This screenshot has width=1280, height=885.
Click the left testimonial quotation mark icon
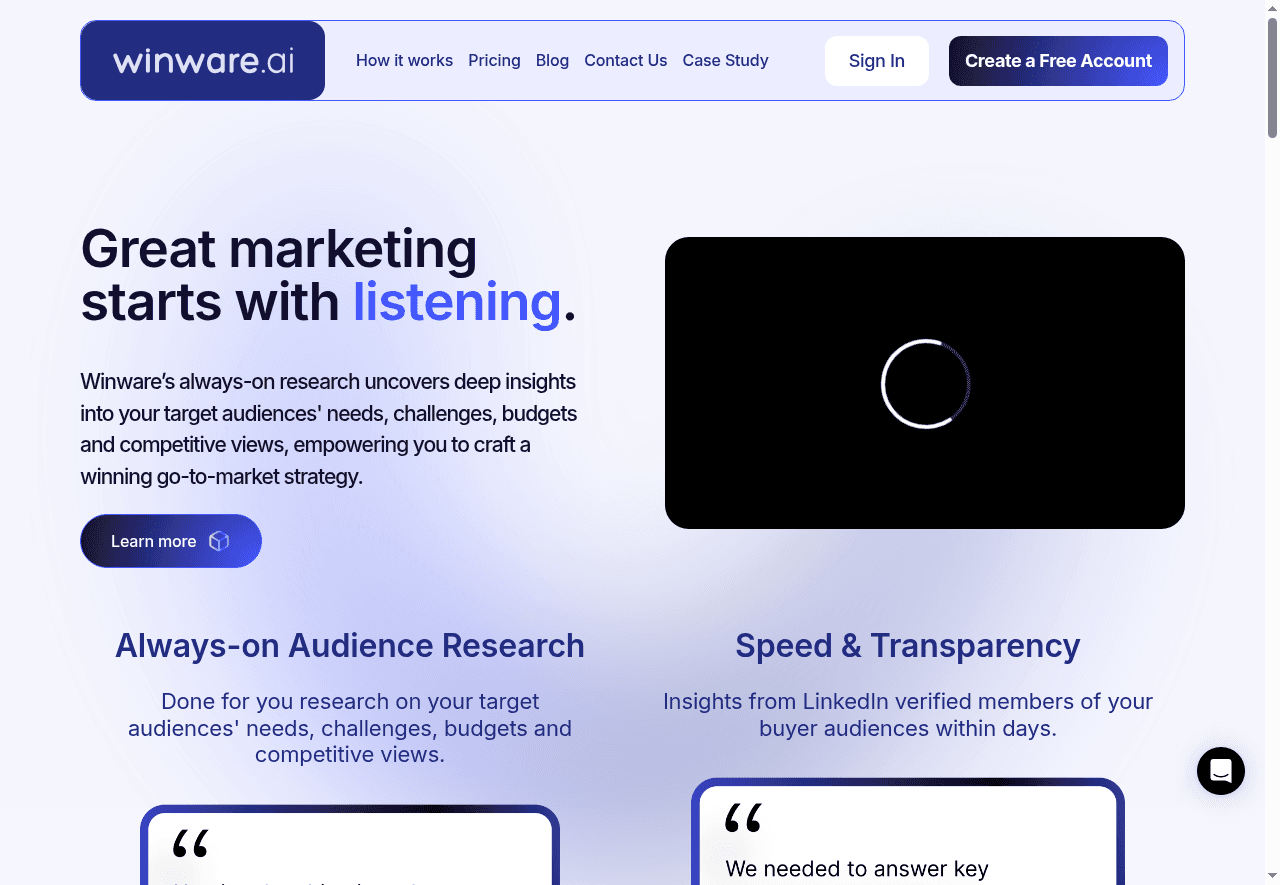coord(190,843)
